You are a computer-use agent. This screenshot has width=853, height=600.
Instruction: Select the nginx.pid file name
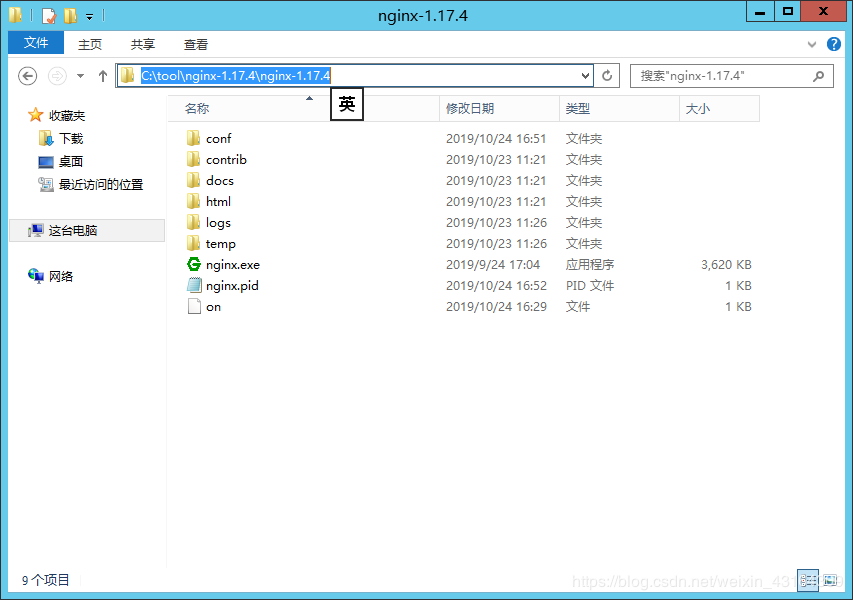tap(232, 286)
